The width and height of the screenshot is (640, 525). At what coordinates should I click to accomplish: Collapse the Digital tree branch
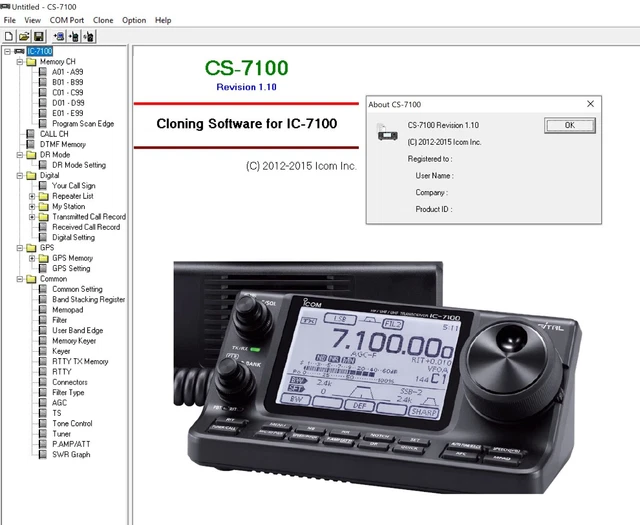19,175
